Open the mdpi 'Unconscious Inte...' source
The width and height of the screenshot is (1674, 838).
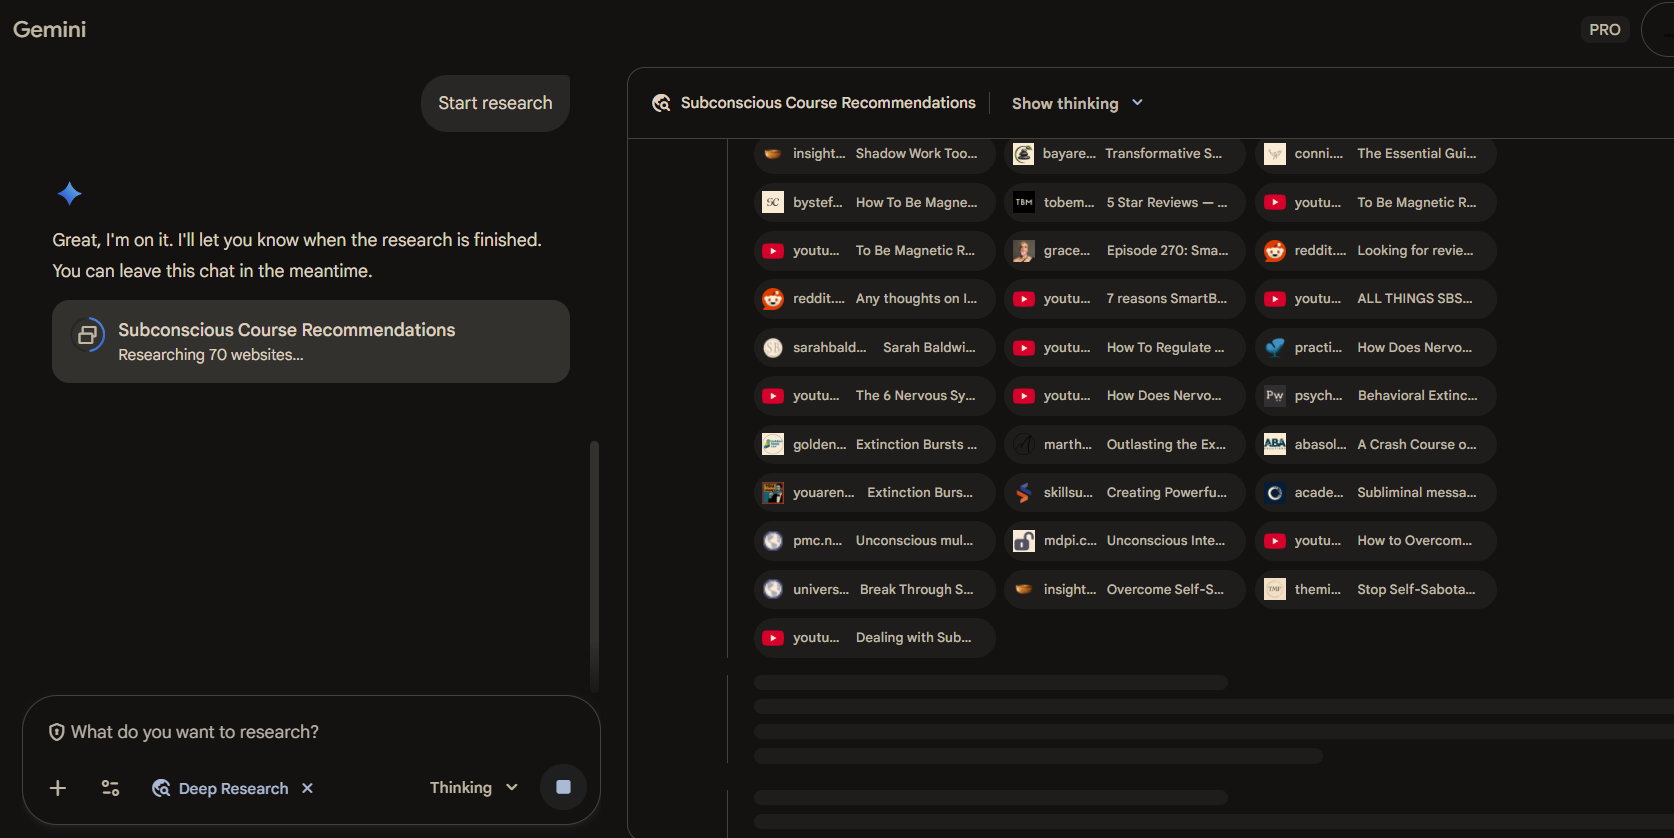pyautogui.click(x=1124, y=541)
